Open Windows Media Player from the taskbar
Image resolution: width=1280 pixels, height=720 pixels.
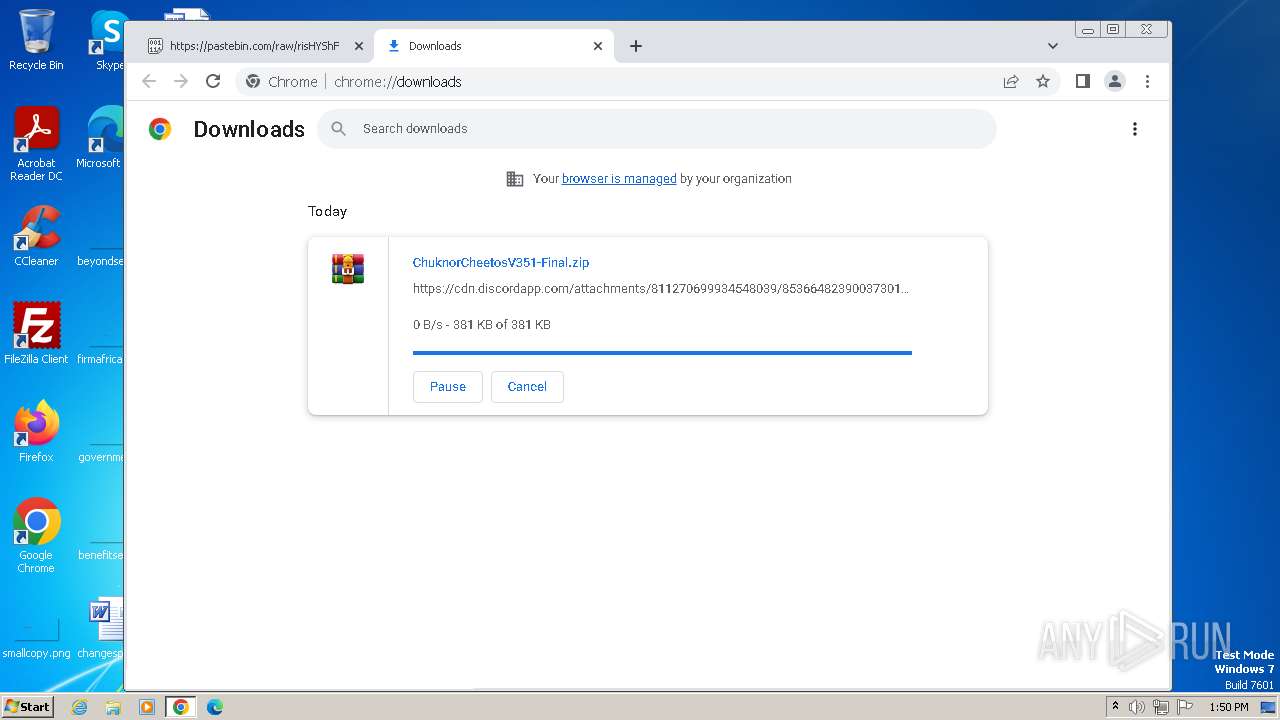coord(147,707)
